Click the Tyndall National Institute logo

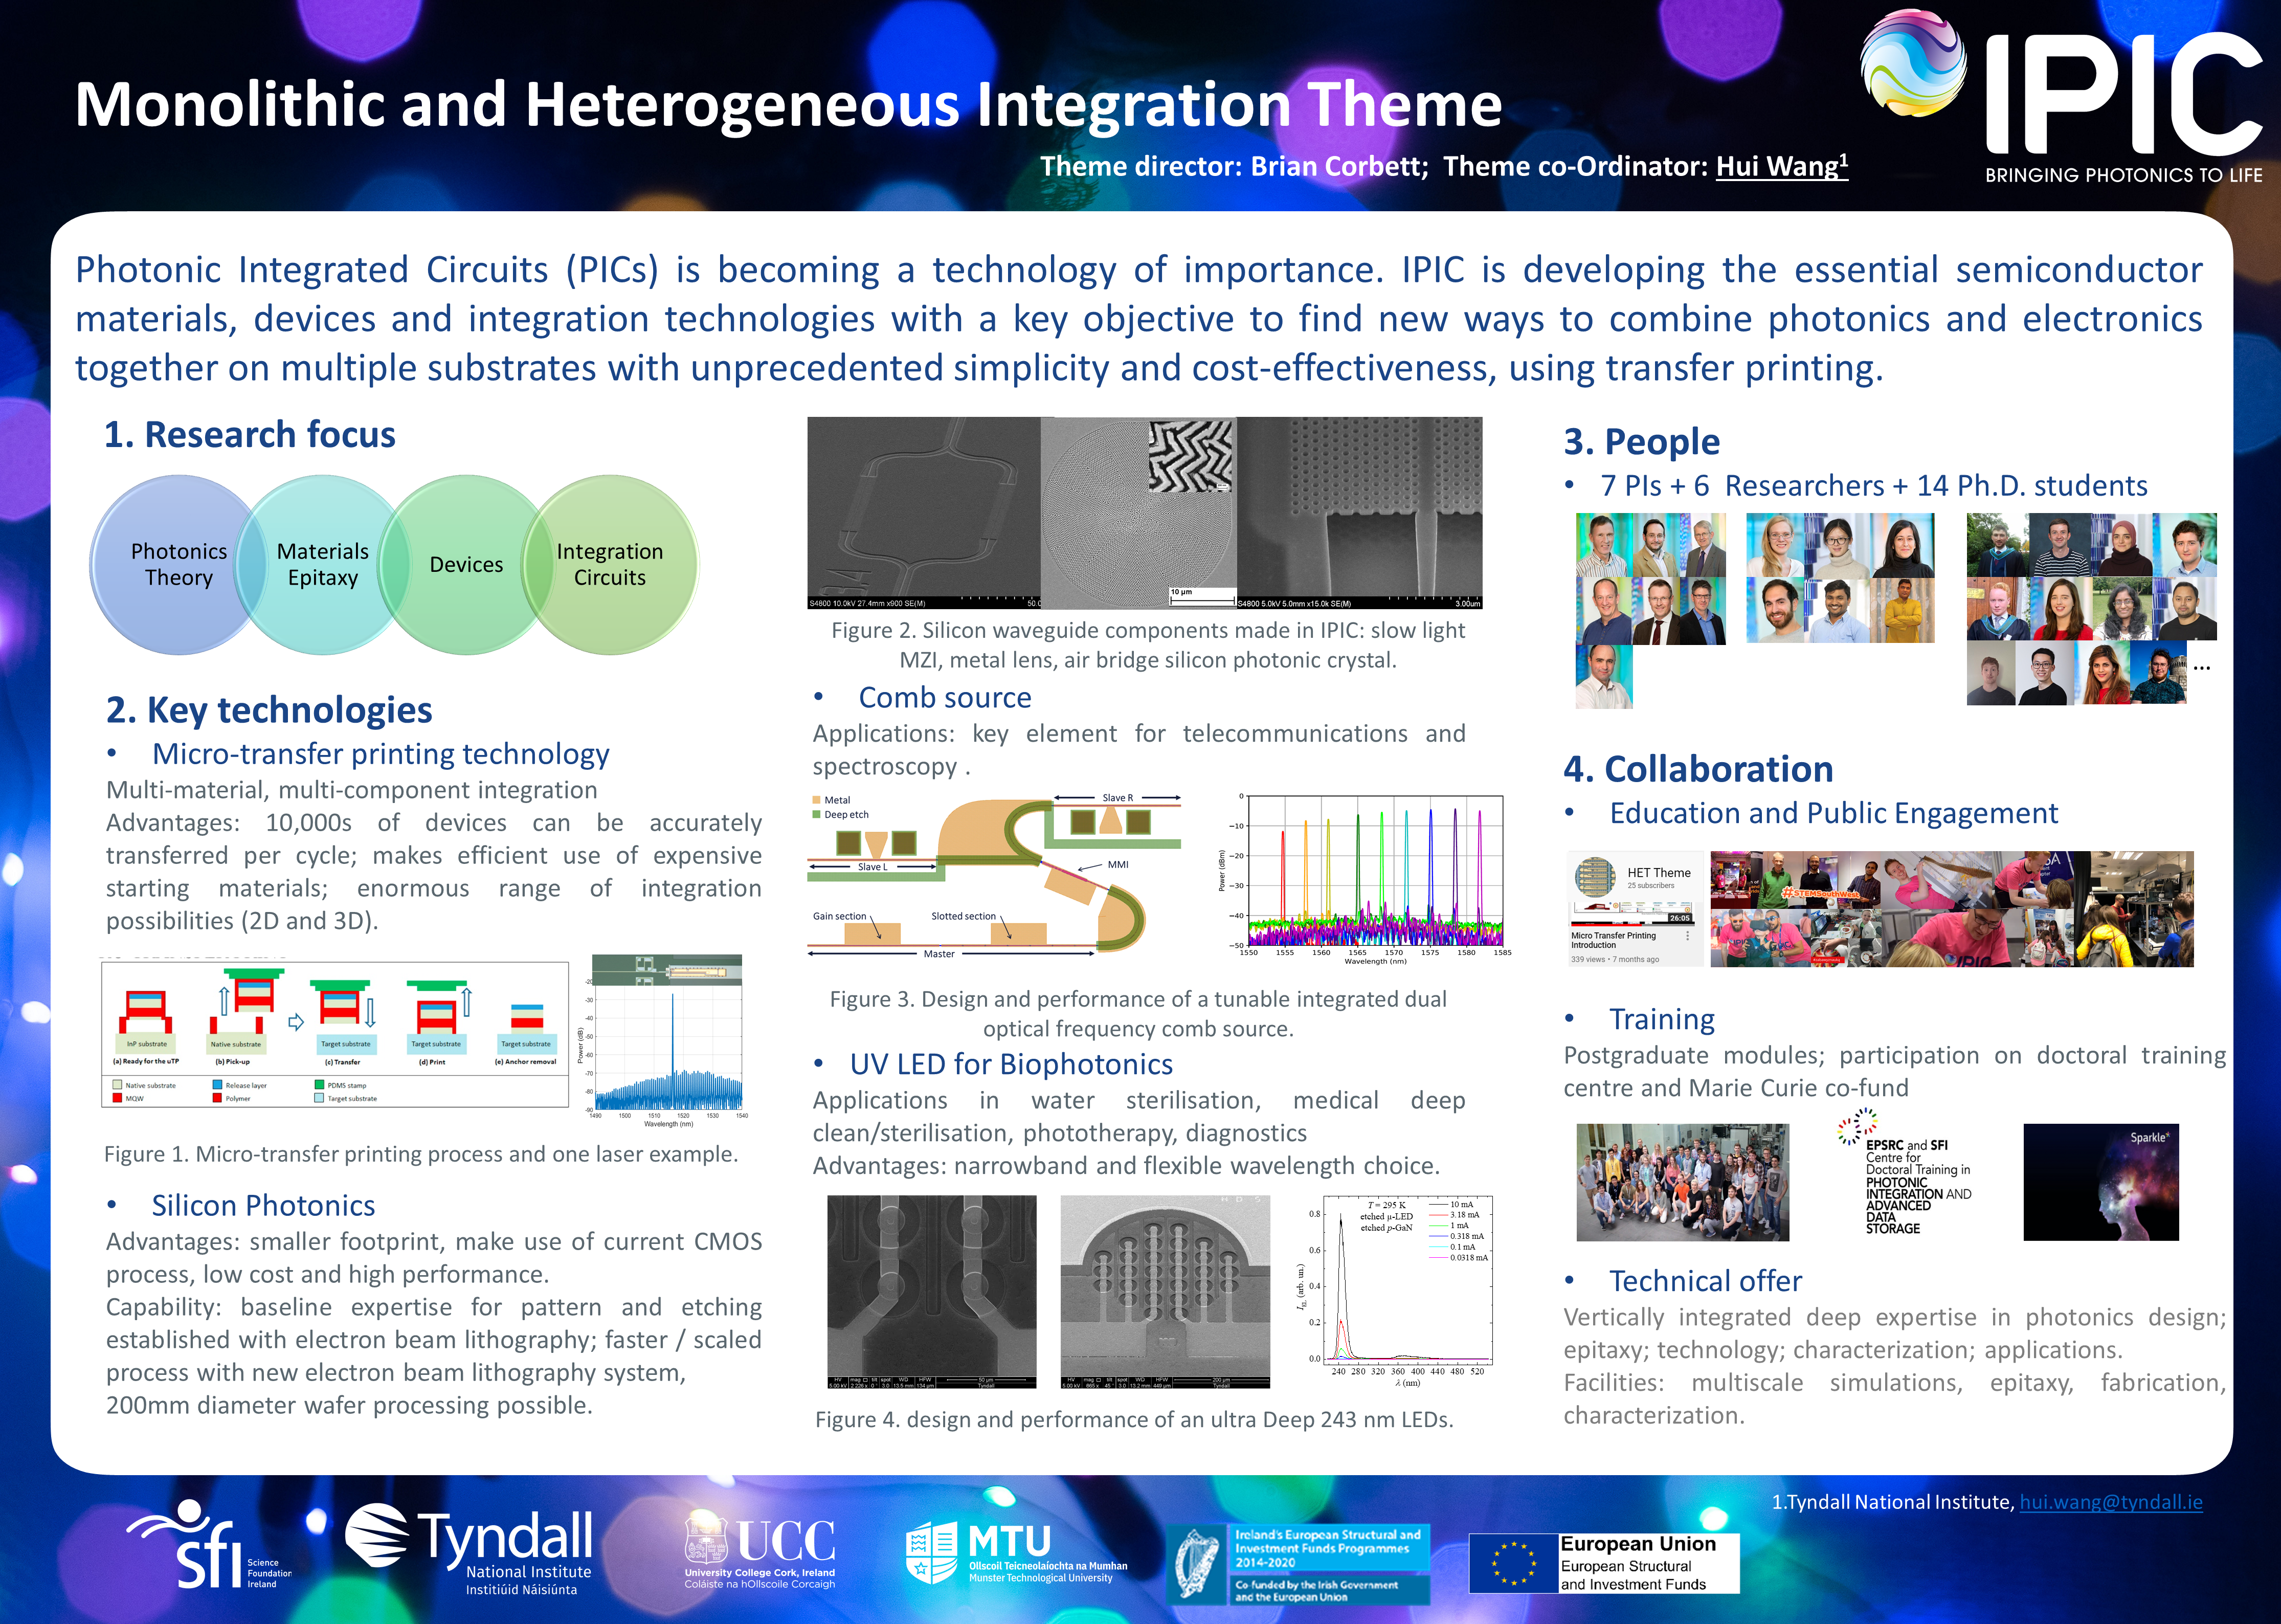[469, 1550]
